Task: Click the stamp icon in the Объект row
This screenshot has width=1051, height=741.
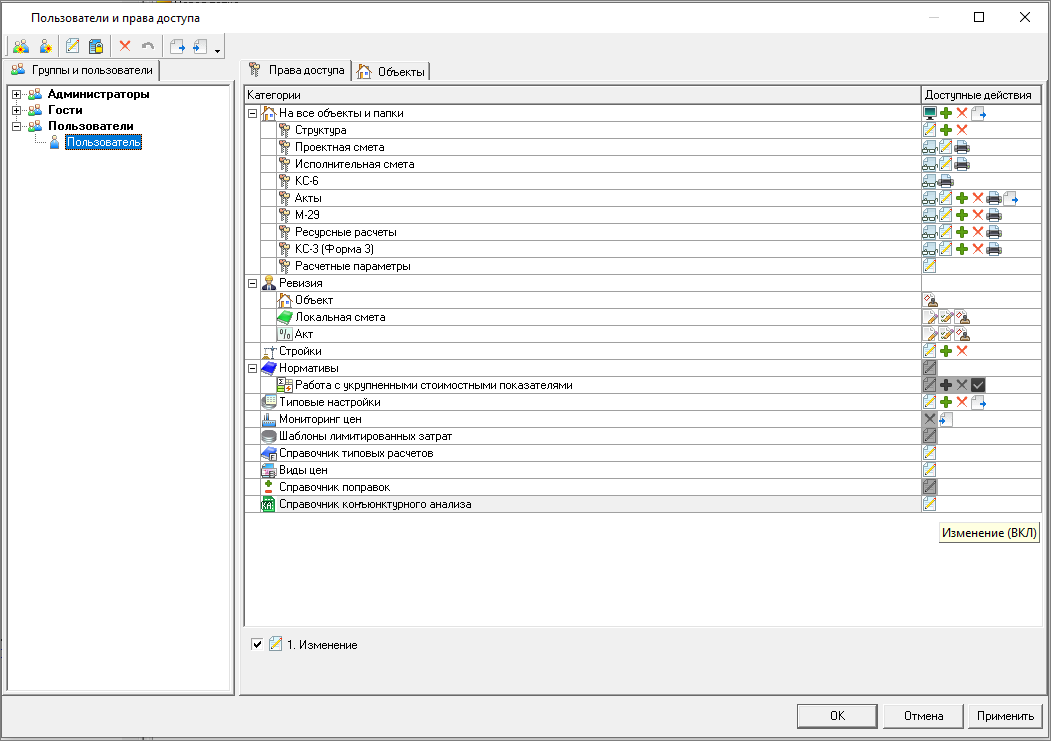Action: 930,300
